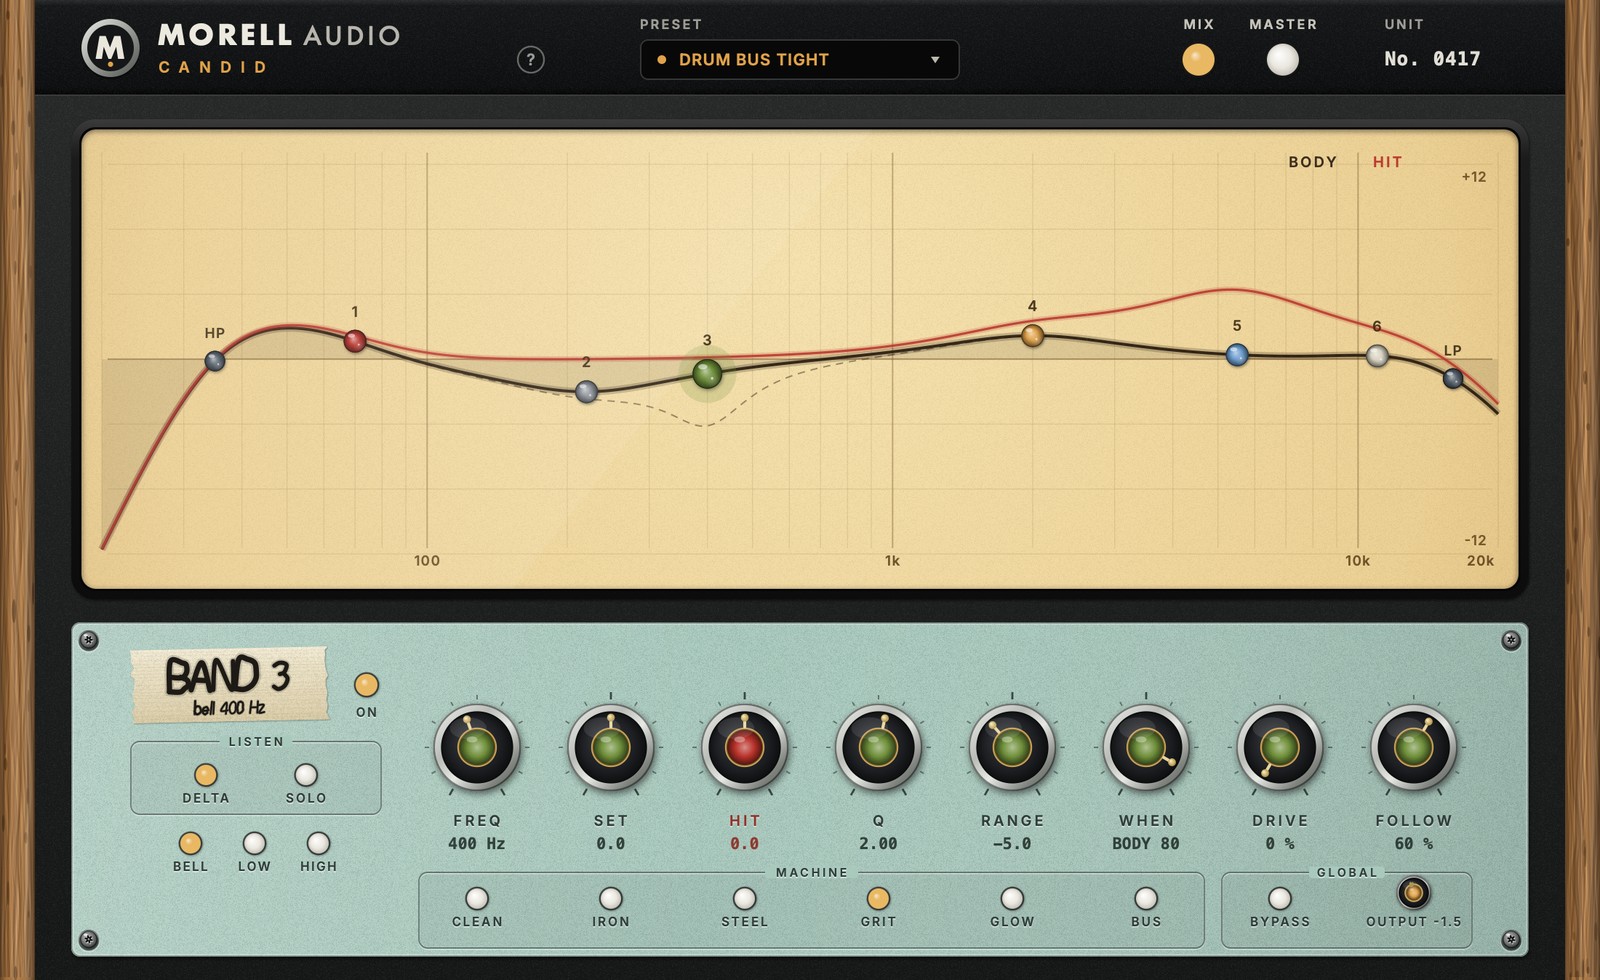1600x980 pixels.
Task: Select the LP filter node
Action: (1453, 378)
